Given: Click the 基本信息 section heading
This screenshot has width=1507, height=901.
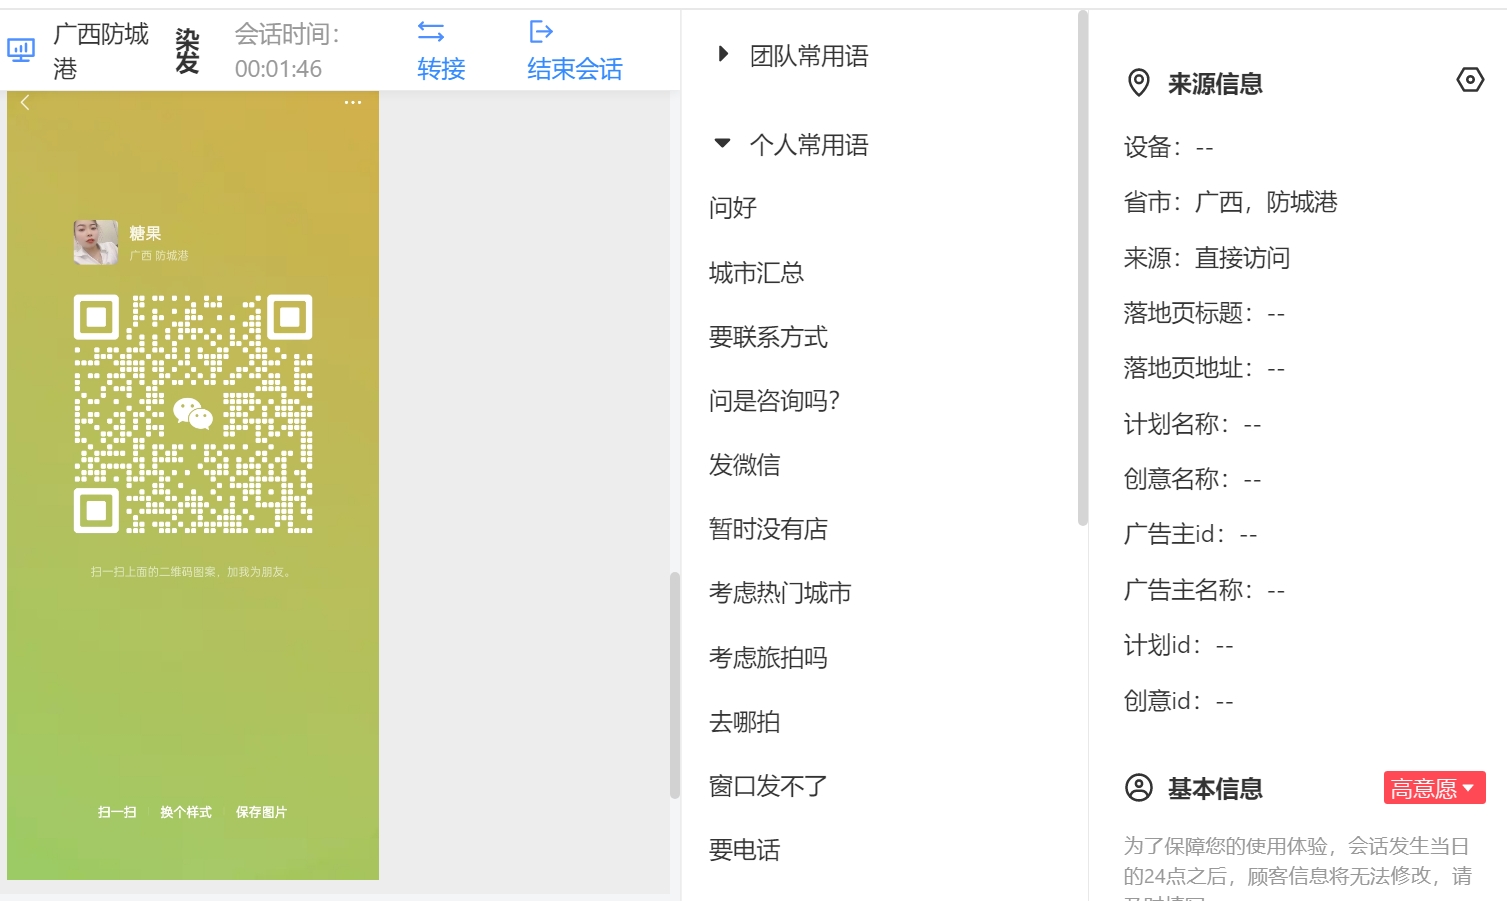Looking at the screenshot, I should point(1215,789).
